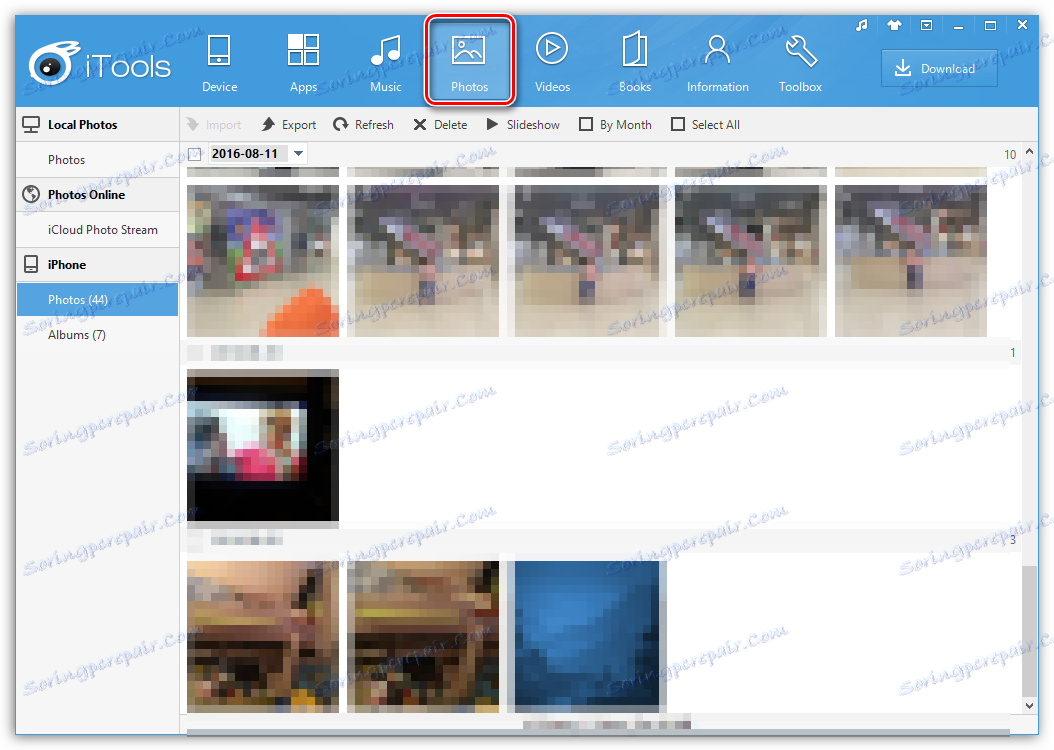The image size is (1054, 750).
Task: Click the vertical scrollbar thumb
Action: click(x=1029, y=631)
